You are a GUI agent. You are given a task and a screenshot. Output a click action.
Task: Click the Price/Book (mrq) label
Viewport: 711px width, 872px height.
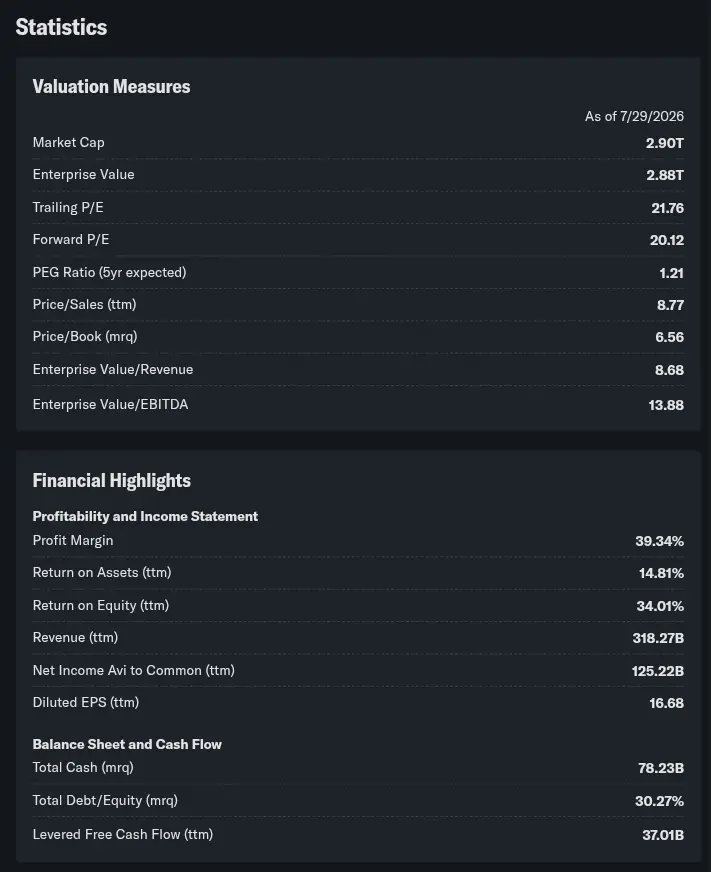point(85,336)
